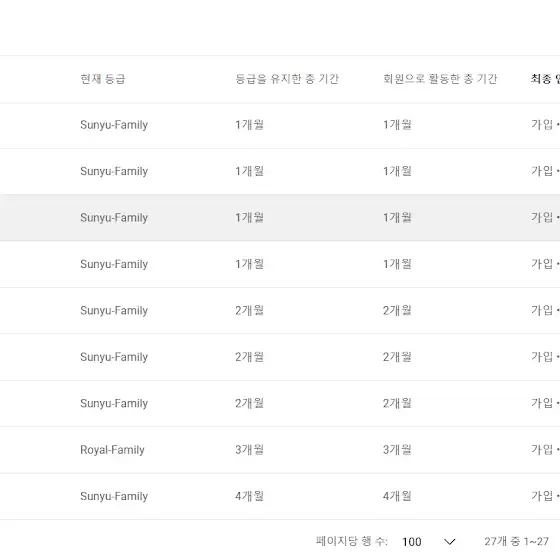Image resolution: width=560 pixels, height=560 pixels.
Task: Sort by 회원으로 활동한 총 기간 header
Action: point(440,79)
